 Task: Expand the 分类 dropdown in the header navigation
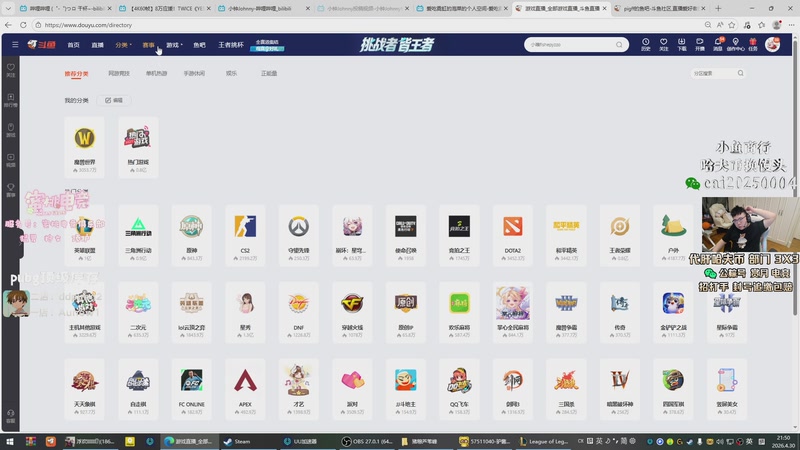click(x=123, y=45)
